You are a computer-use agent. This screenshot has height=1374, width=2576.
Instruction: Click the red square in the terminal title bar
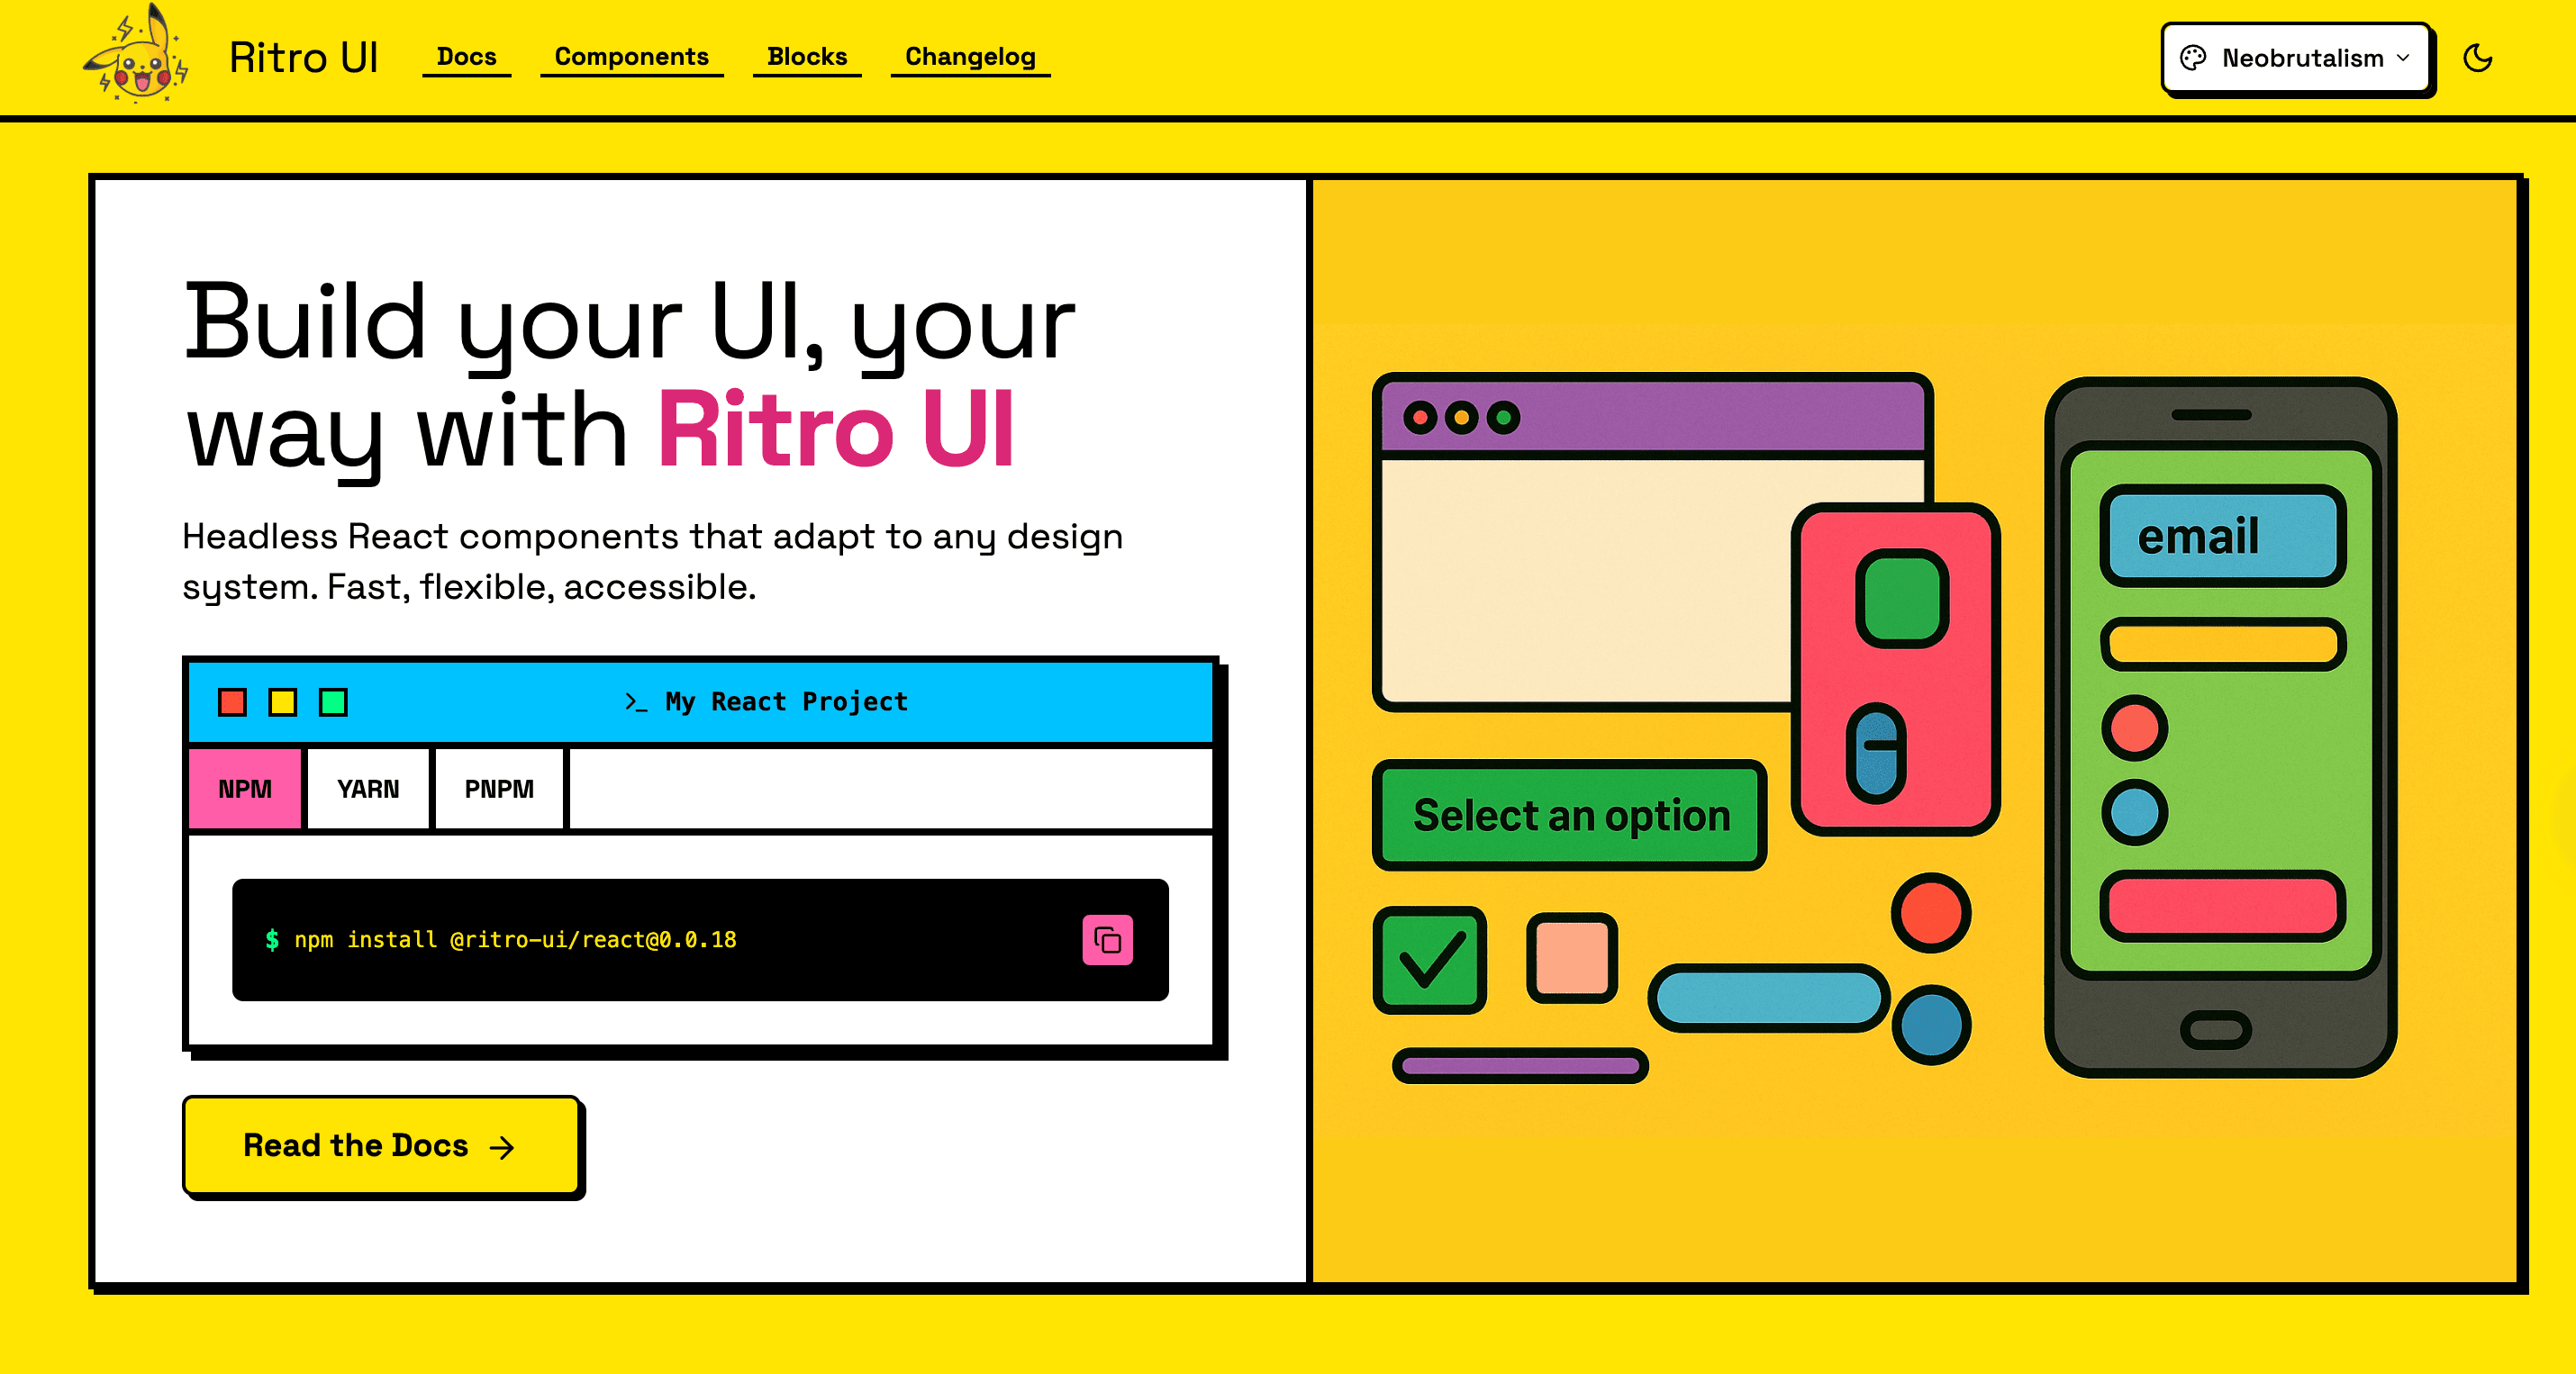tap(232, 702)
